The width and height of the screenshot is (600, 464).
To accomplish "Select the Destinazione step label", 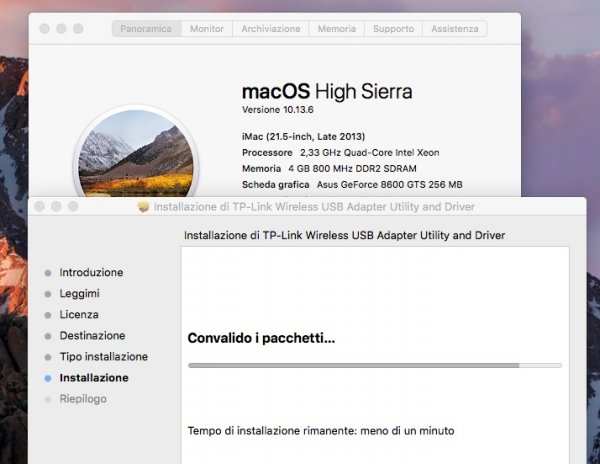I will 92,335.
